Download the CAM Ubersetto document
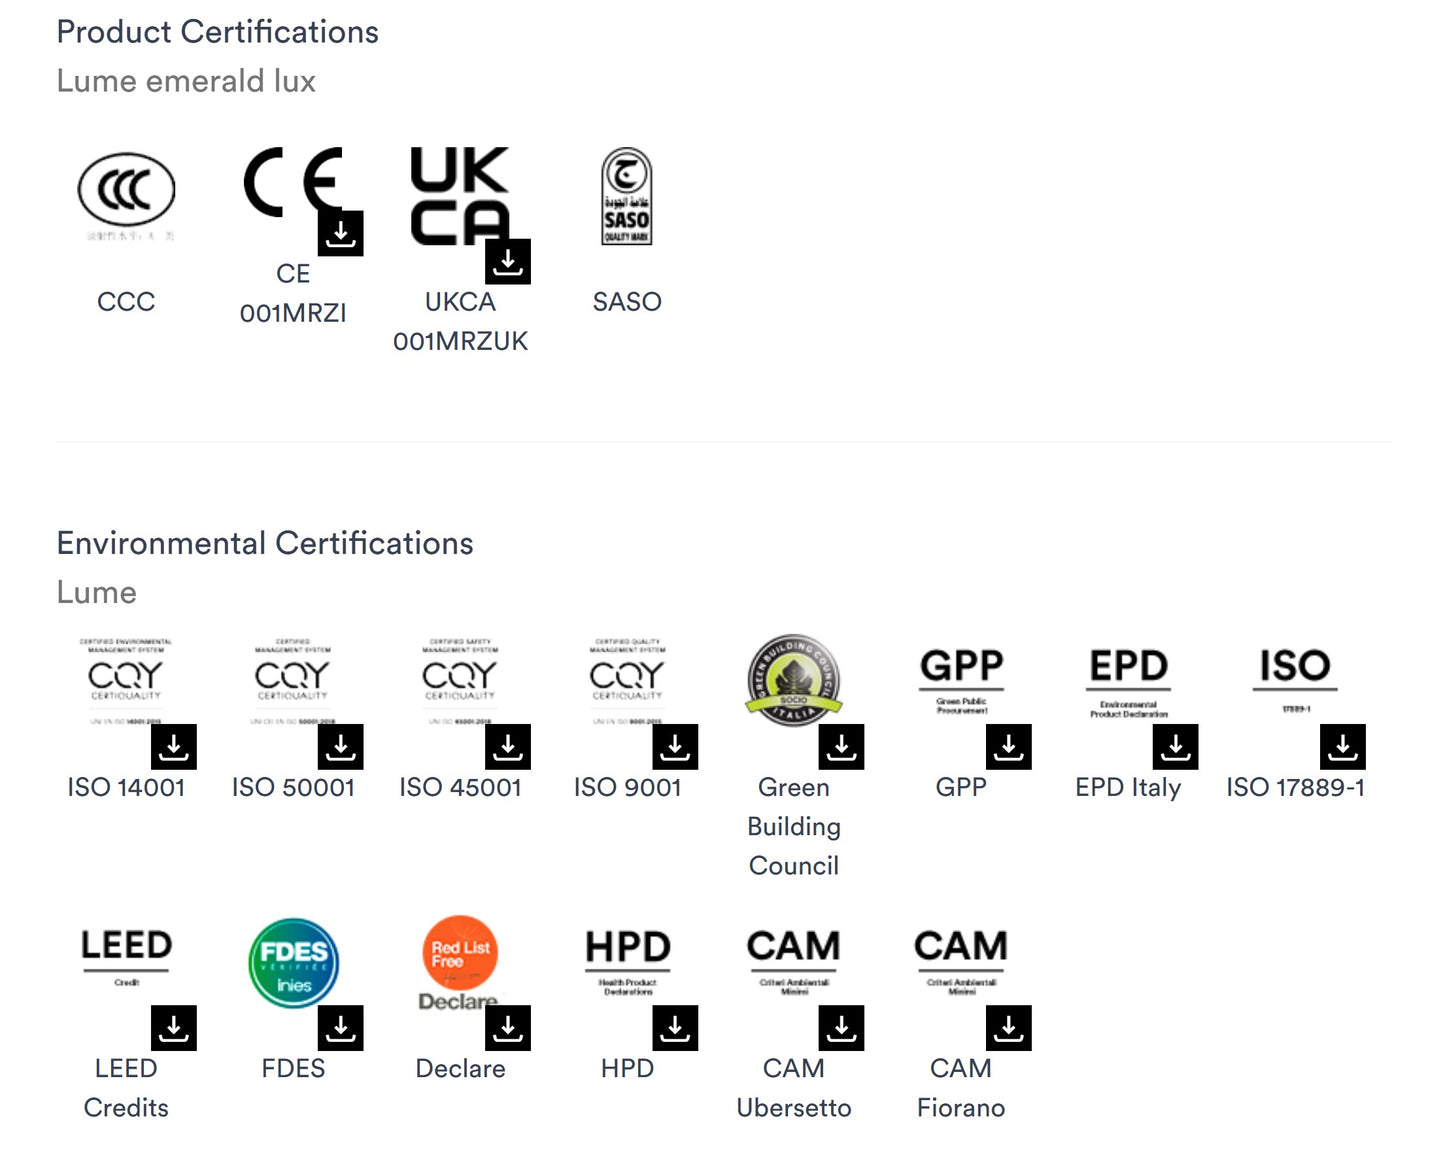The width and height of the screenshot is (1445, 1172). 842,1028
